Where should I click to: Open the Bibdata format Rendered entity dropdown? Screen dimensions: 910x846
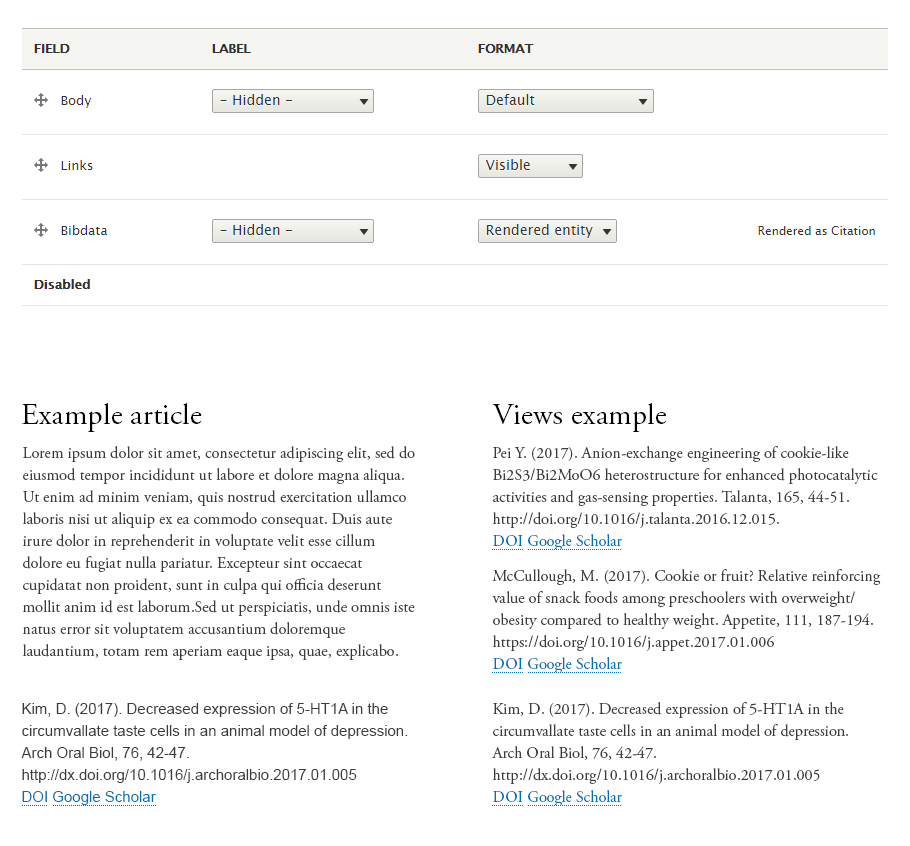[547, 230]
